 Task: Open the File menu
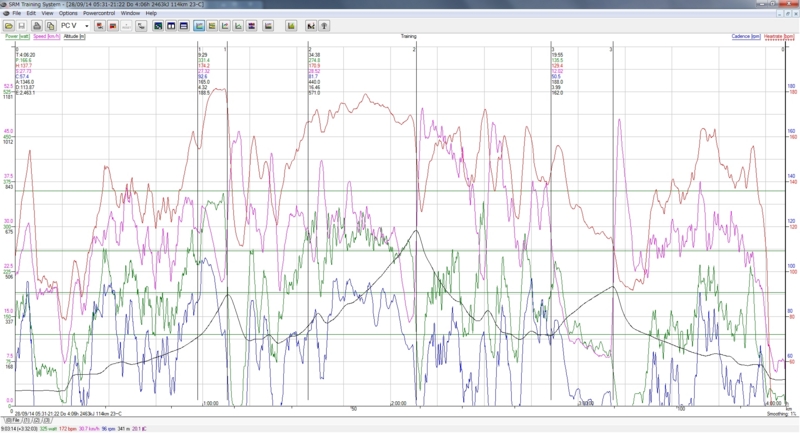(x=17, y=13)
